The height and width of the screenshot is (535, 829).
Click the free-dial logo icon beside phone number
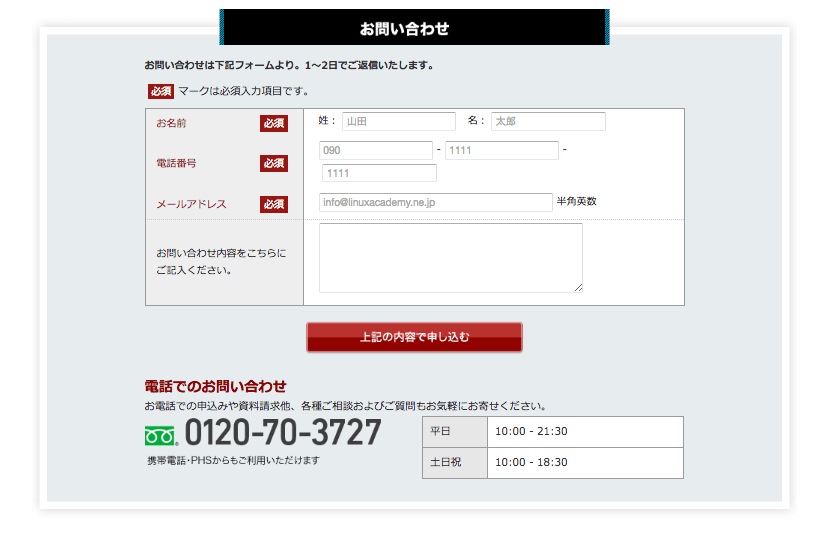pos(160,436)
